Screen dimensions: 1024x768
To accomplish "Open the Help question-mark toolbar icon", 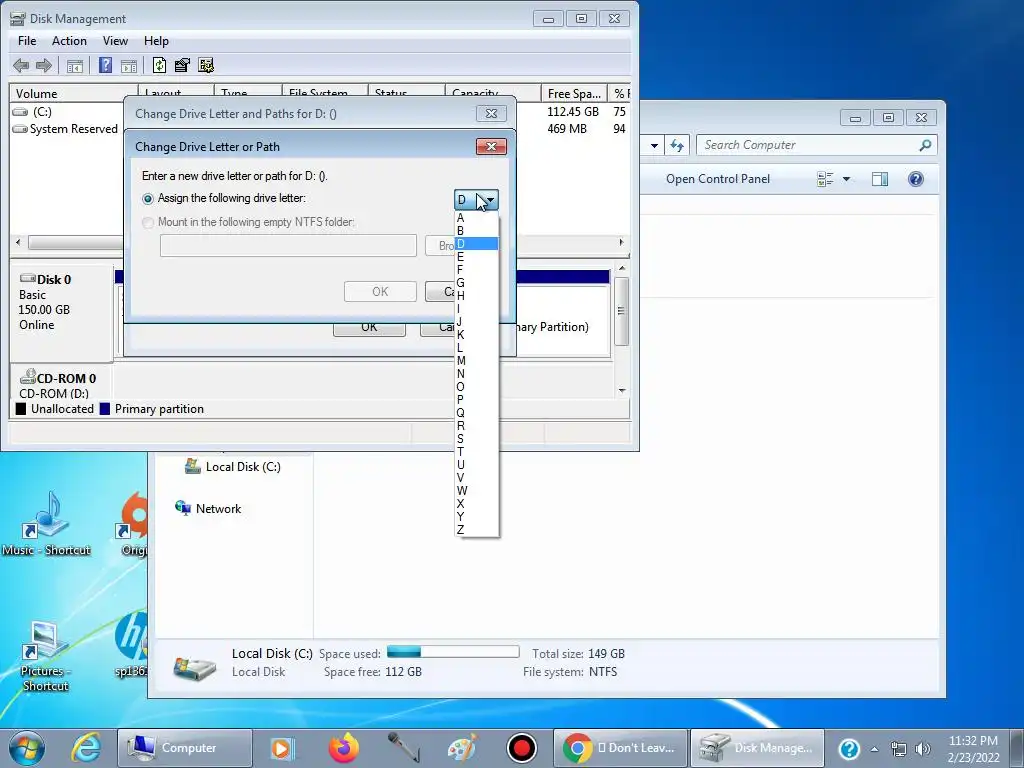I will (x=105, y=65).
